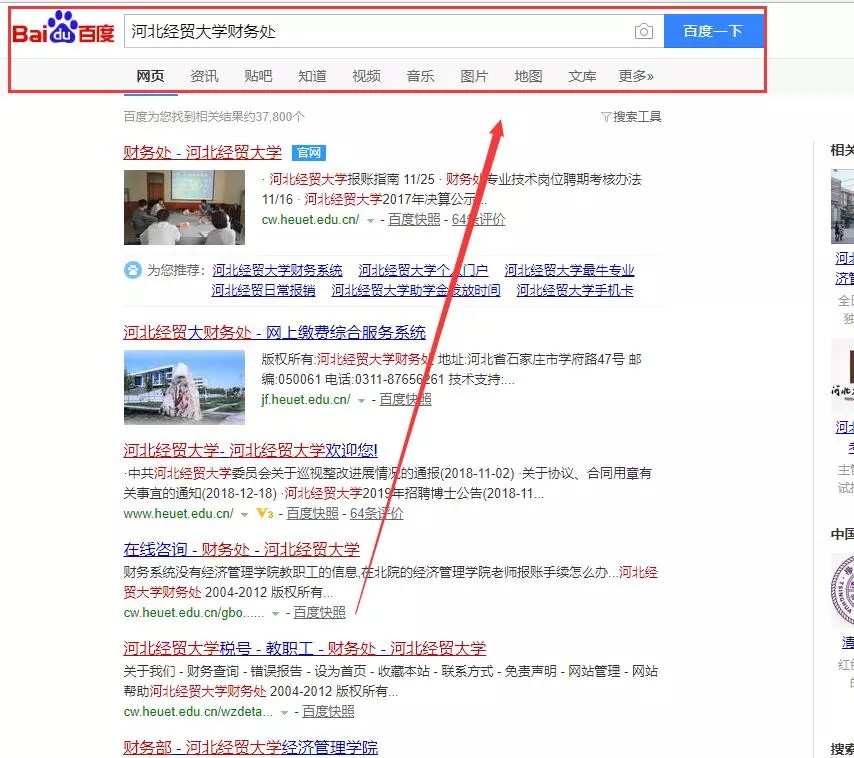Expand dropdown arrow after jf.heuet.edu.cn/
The height and width of the screenshot is (758, 854).
(x=361, y=401)
